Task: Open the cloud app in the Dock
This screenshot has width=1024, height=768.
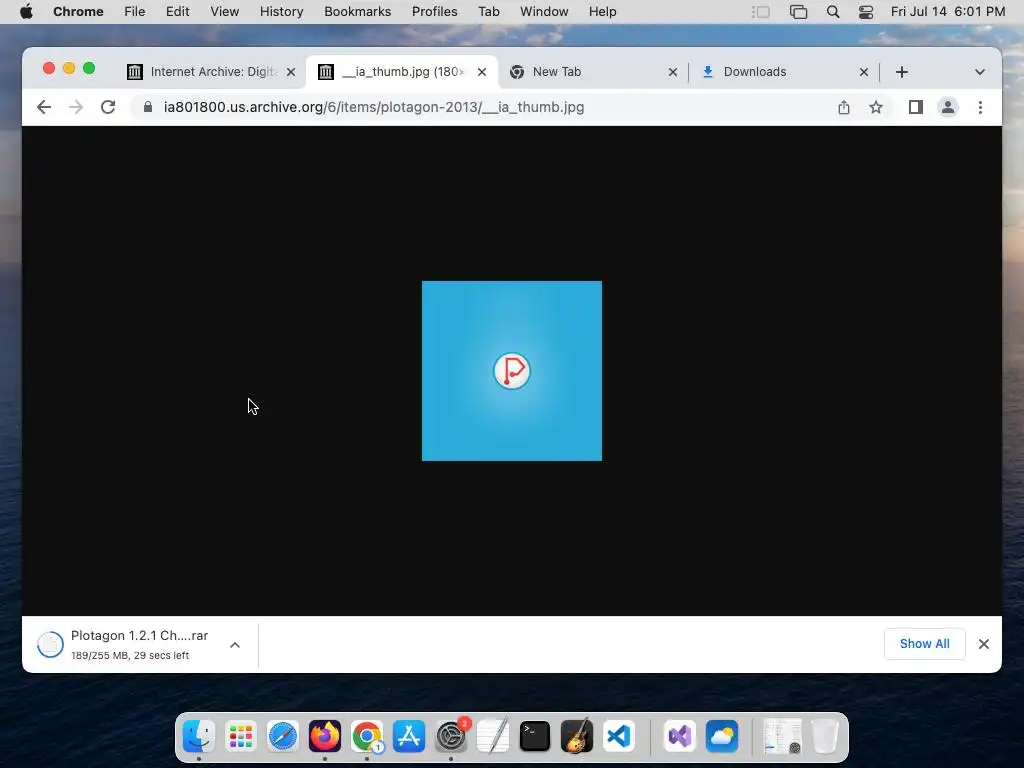Action: [x=722, y=737]
